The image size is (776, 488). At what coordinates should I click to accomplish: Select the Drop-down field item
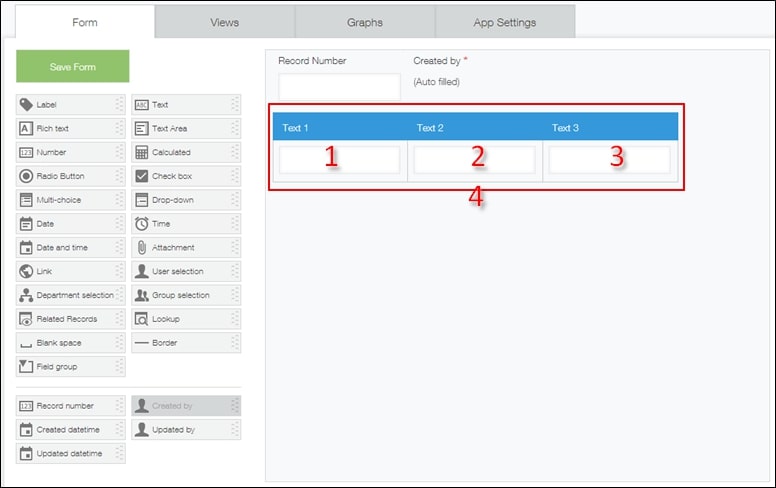[x=185, y=200]
